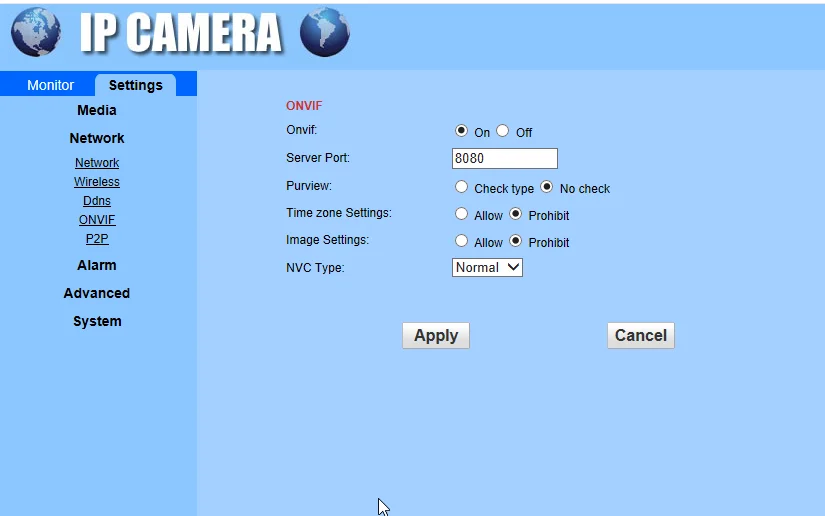Image resolution: width=825 pixels, height=516 pixels.
Task: Set Image Settings to Prohibit
Action: click(516, 240)
